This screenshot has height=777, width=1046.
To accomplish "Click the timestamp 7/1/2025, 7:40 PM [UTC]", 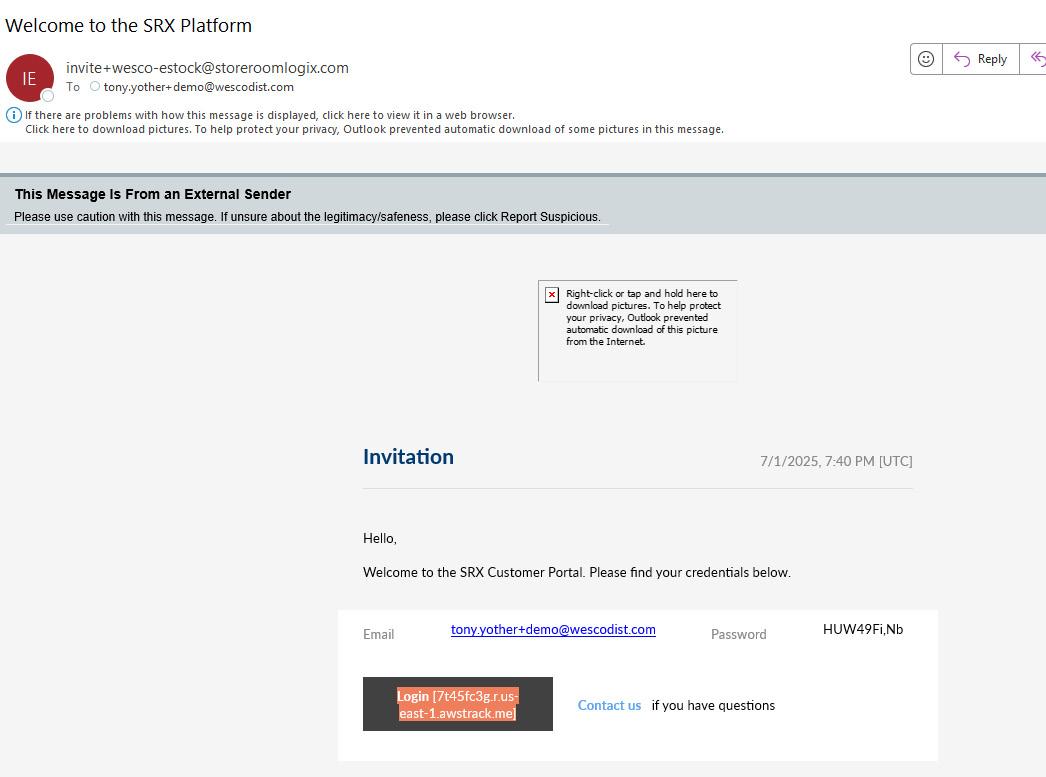I will [x=837, y=461].
